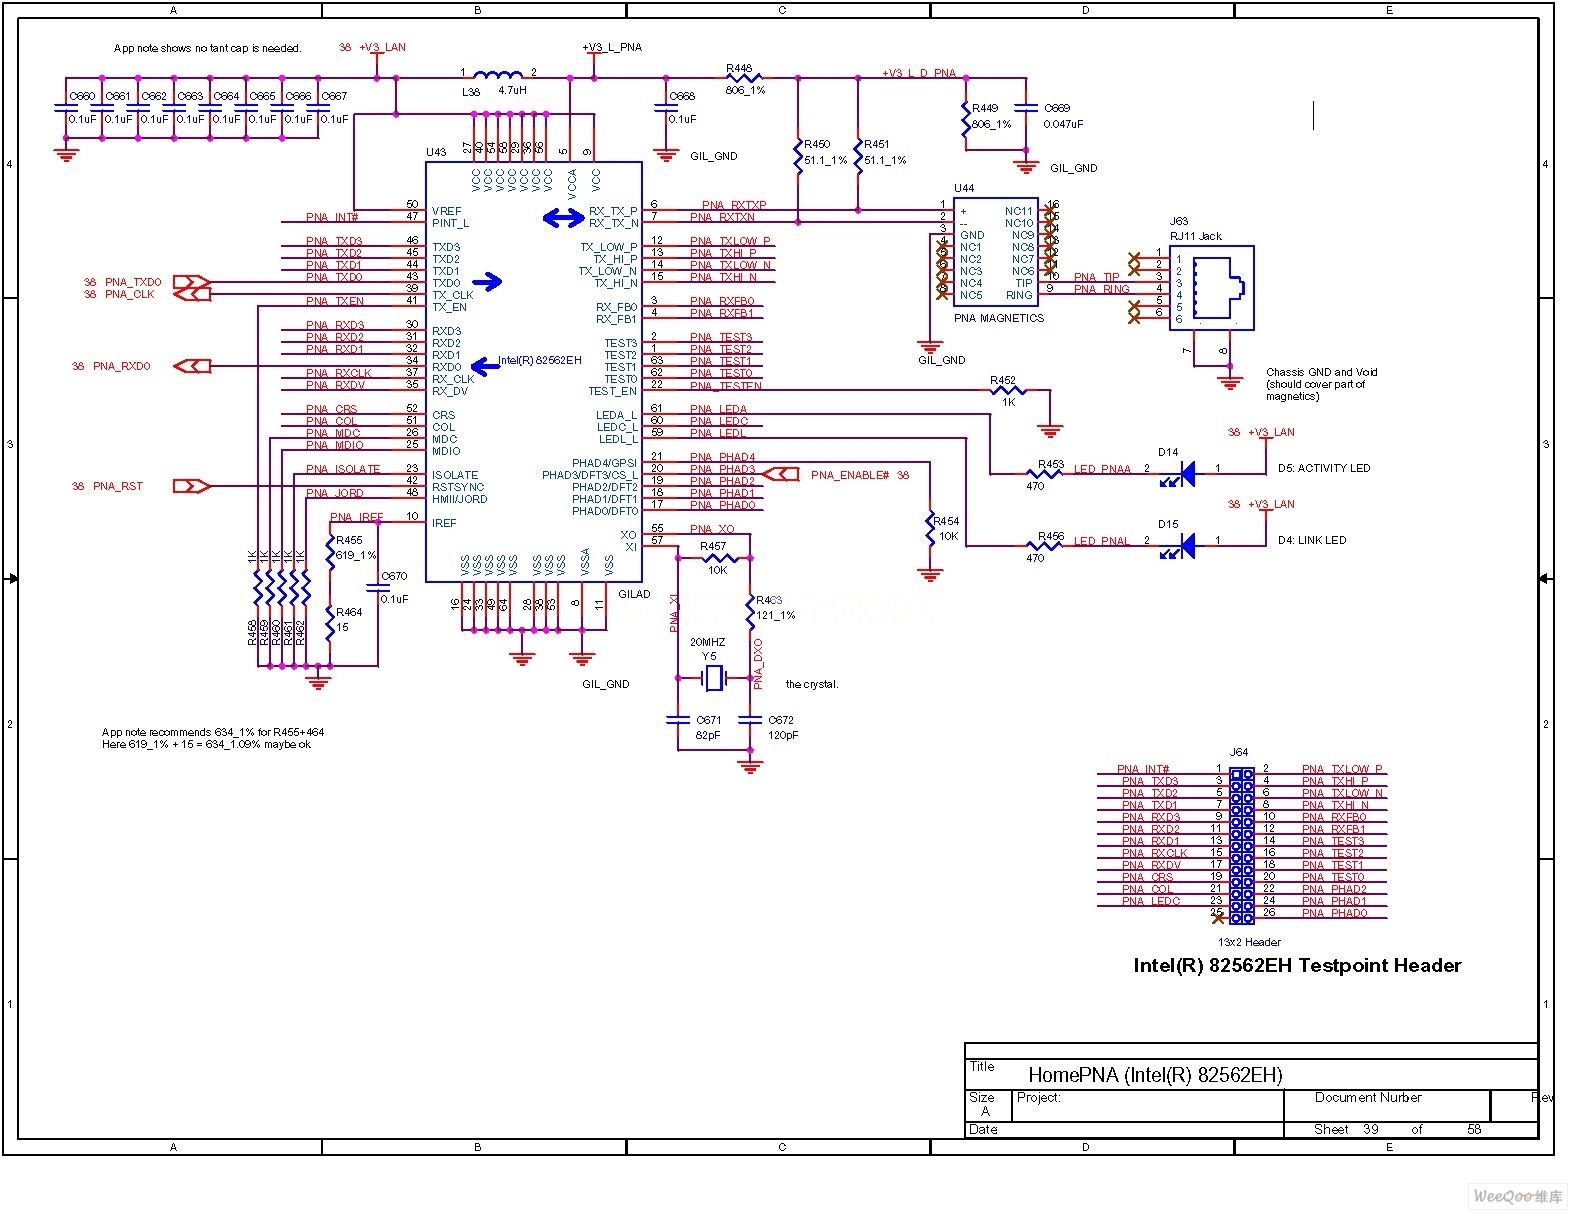Click the PNA_RXD0 off-page connector

click(192, 366)
